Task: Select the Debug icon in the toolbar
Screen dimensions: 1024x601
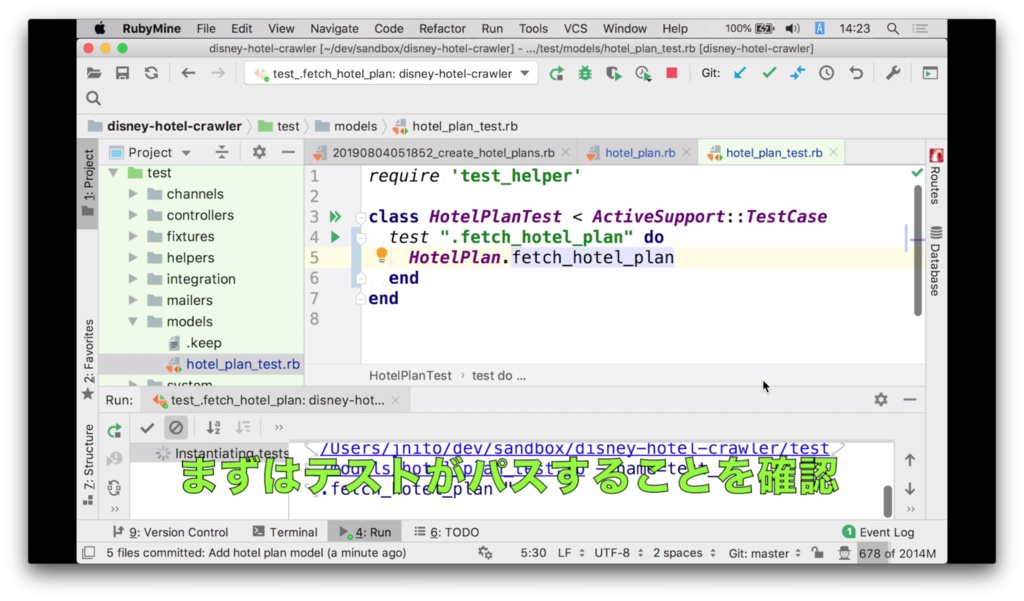Action: point(585,72)
